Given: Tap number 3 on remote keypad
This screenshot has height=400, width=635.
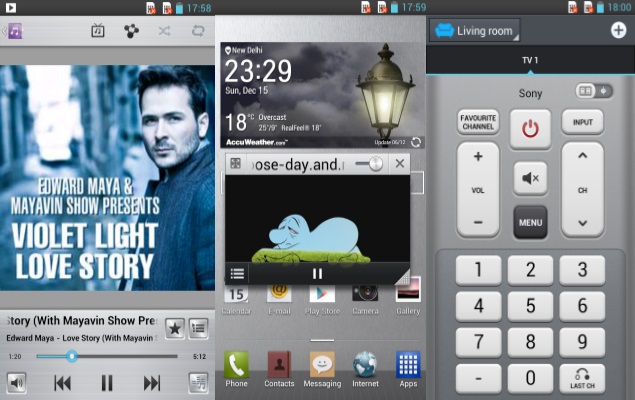Looking at the screenshot, I should point(582,270).
